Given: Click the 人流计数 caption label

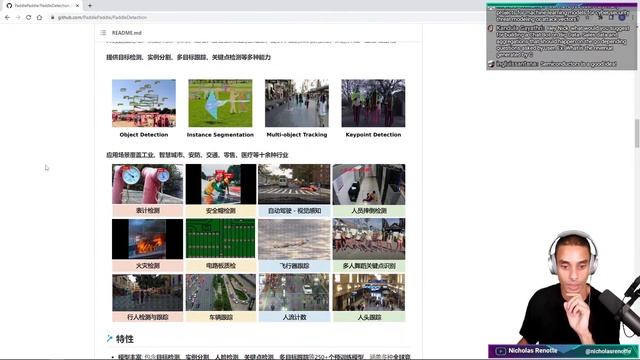Looking at the screenshot, I should pos(294,317).
